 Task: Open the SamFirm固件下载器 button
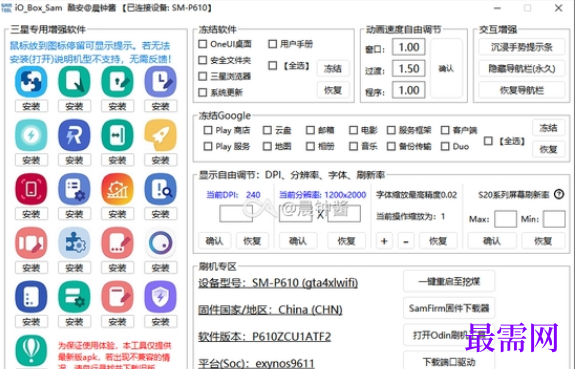[x=449, y=308]
